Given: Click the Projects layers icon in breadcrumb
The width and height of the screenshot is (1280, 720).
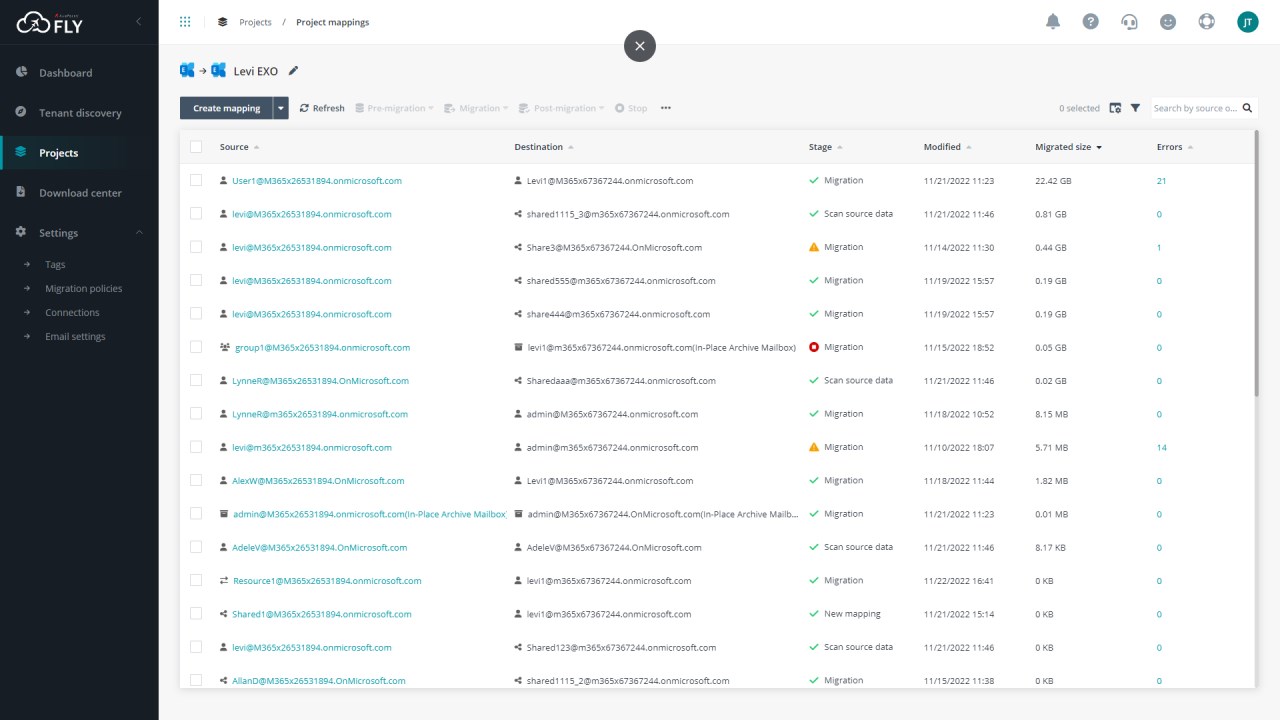Looking at the screenshot, I should (222, 22).
